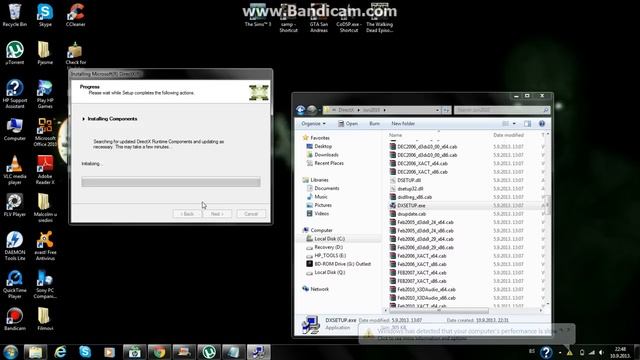Select the QuickTime Player desktop icon
The width and height of the screenshot is (640, 360).
[x=15, y=284]
